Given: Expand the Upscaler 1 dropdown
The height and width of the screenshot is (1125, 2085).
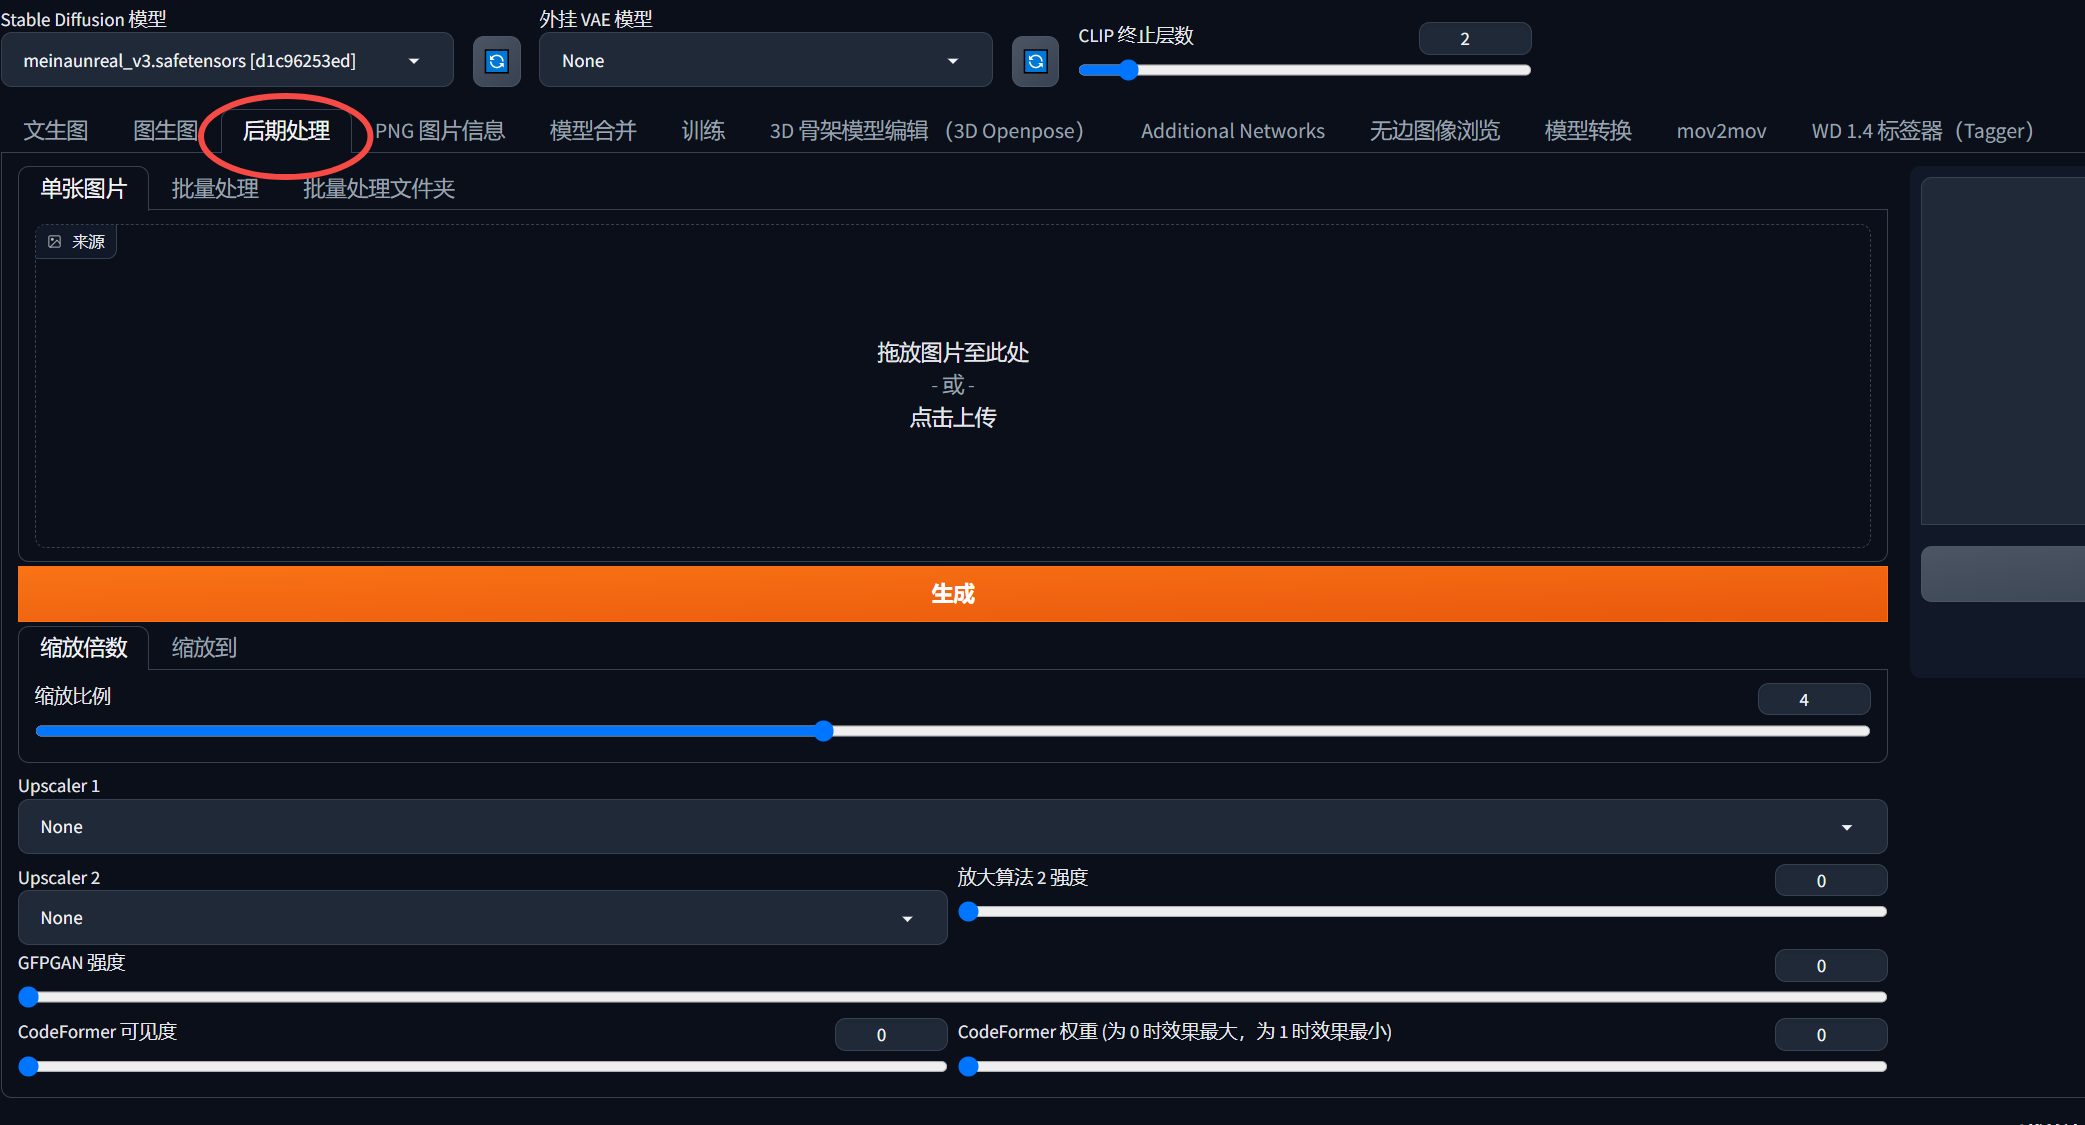Looking at the screenshot, I should coord(952,827).
